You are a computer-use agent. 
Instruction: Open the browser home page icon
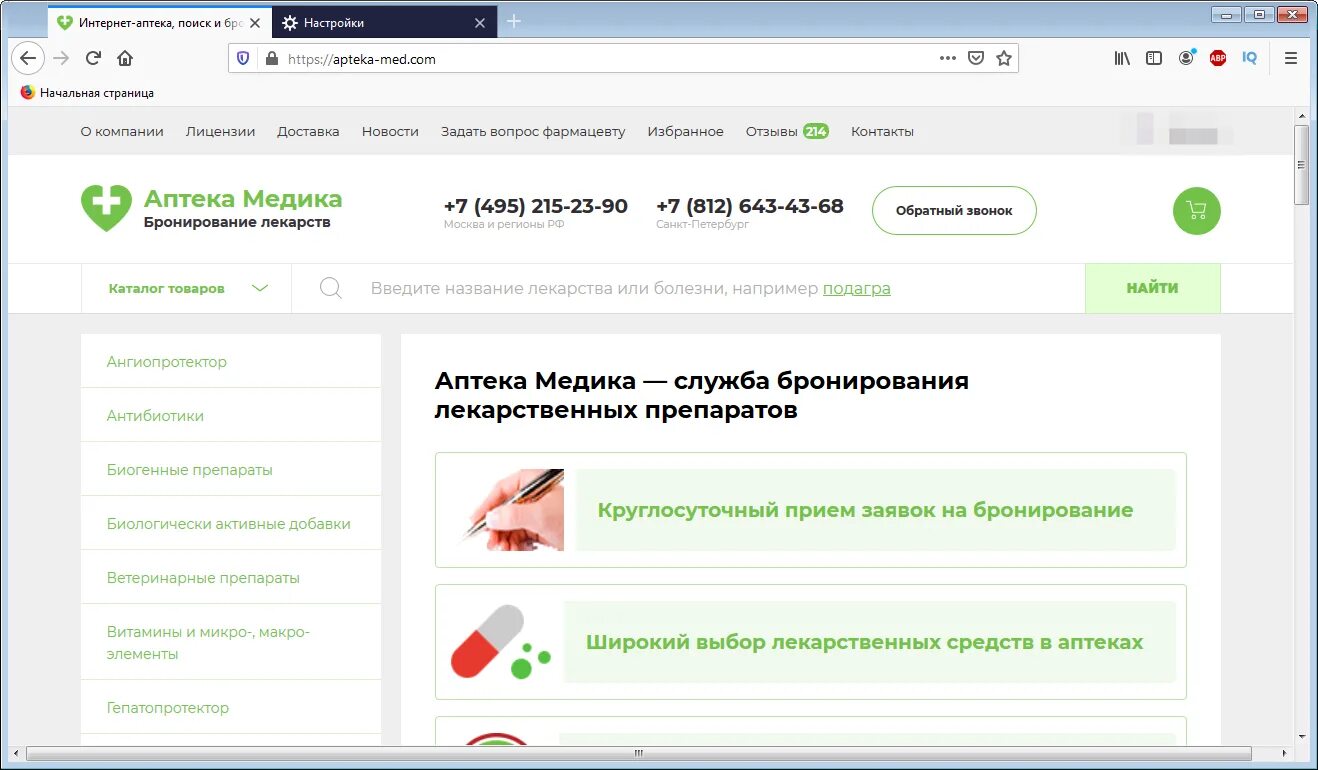tap(125, 58)
